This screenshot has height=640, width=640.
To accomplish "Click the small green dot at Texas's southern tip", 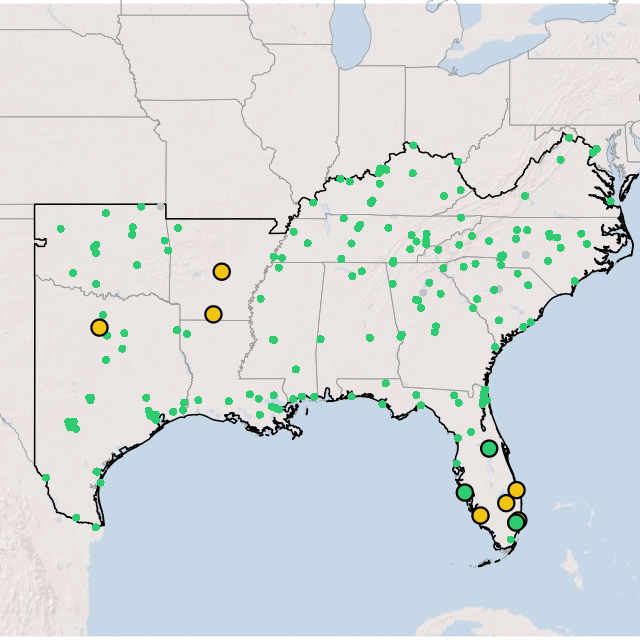I will 96,527.
